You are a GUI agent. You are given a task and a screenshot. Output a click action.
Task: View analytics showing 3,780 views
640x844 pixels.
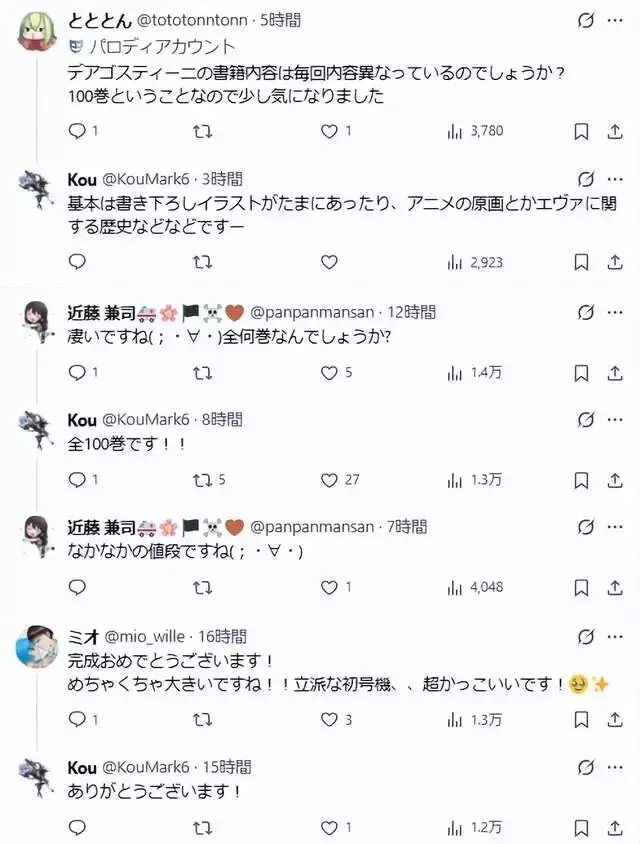[x=475, y=131]
